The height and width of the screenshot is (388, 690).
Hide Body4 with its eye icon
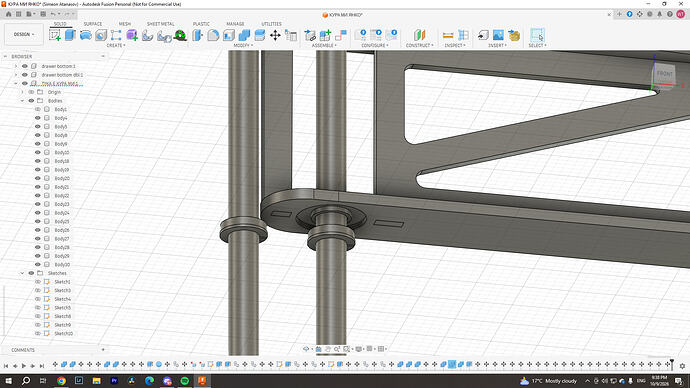(x=38, y=118)
